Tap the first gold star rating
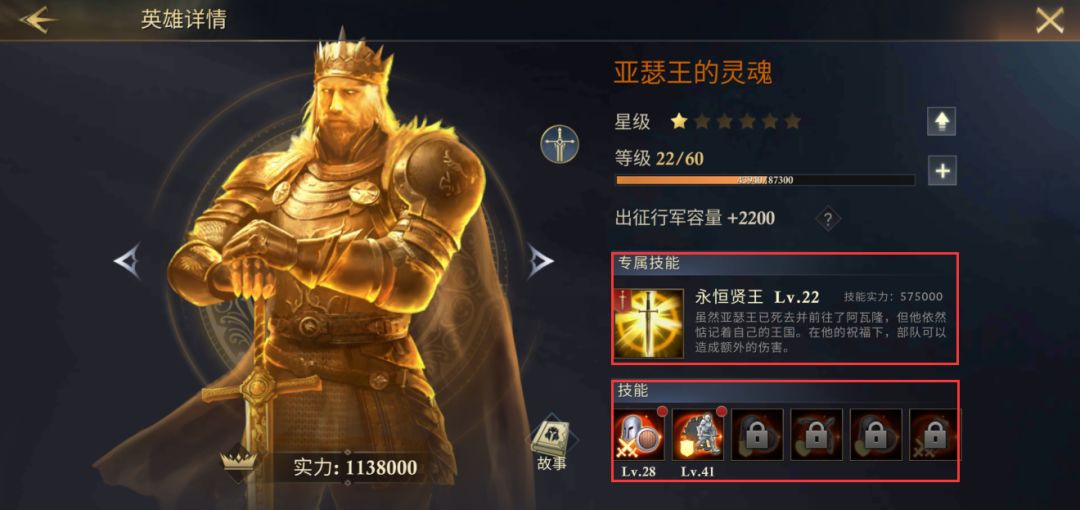 click(x=679, y=122)
